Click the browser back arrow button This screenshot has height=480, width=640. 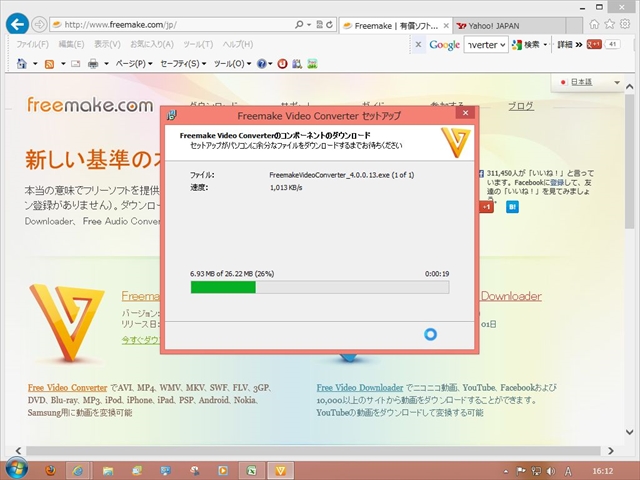pyautogui.click(x=16, y=24)
